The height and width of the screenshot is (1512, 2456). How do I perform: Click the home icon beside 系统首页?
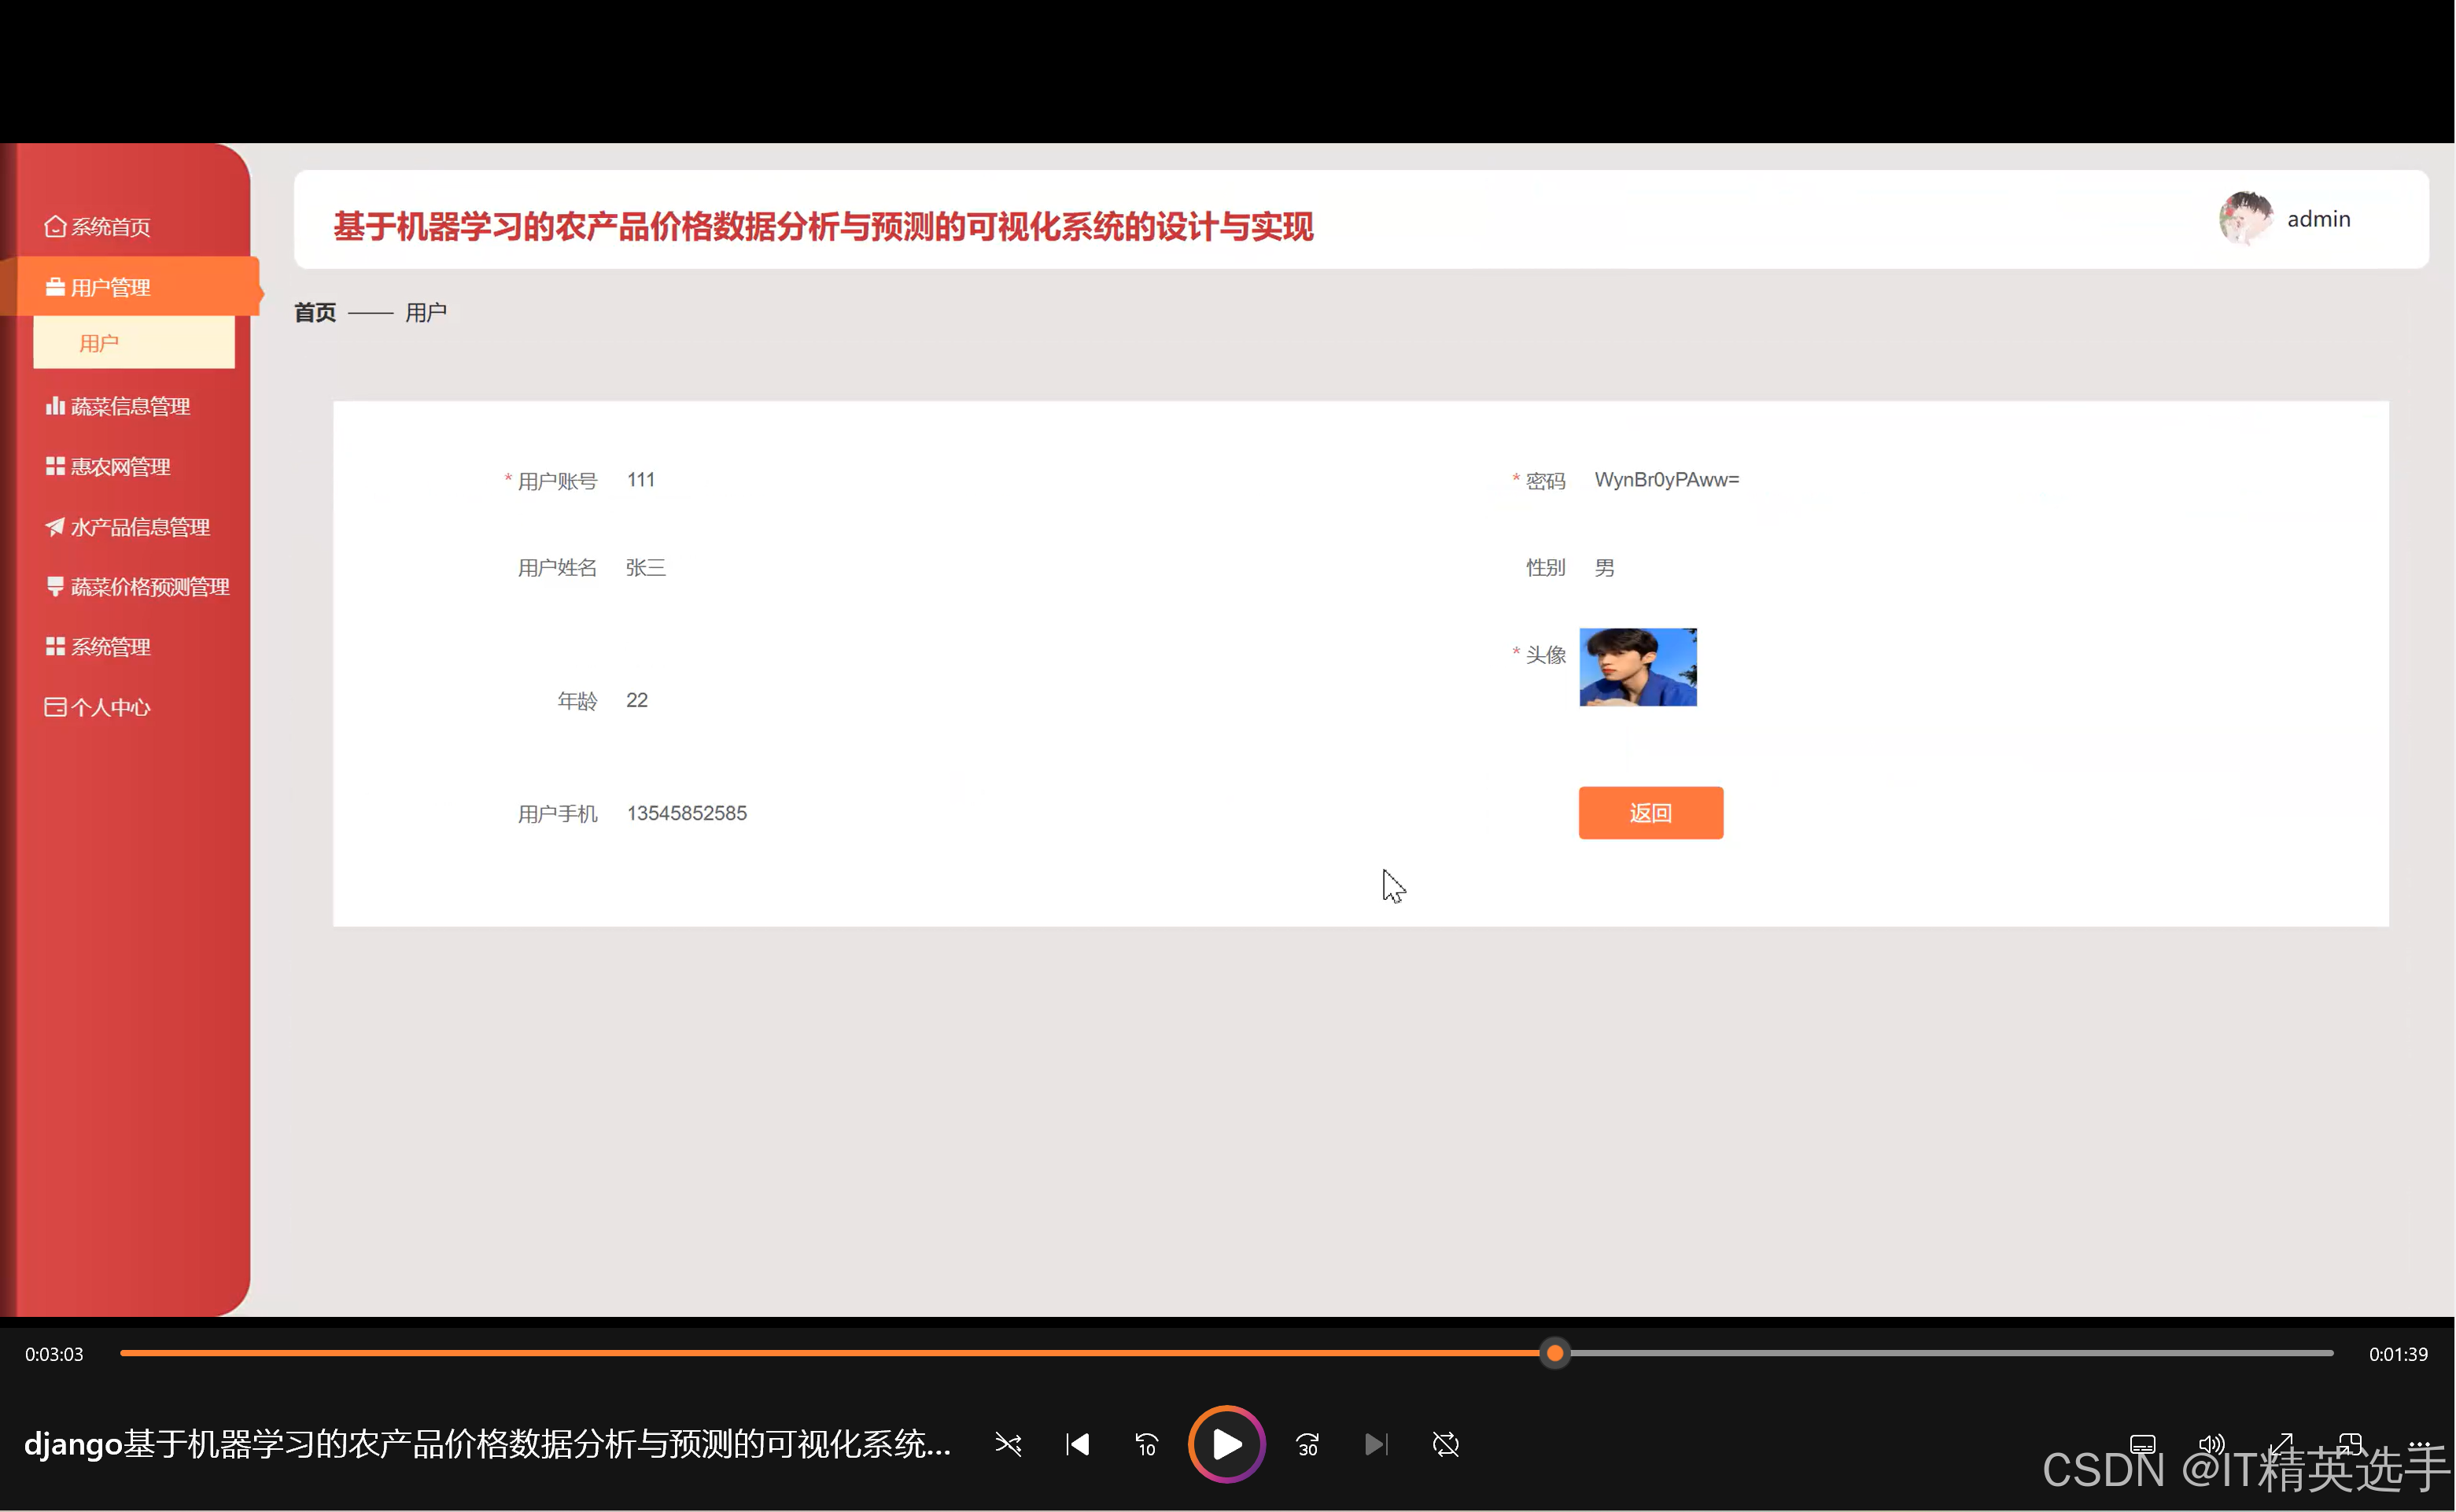pyautogui.click(x=55, y=227)
